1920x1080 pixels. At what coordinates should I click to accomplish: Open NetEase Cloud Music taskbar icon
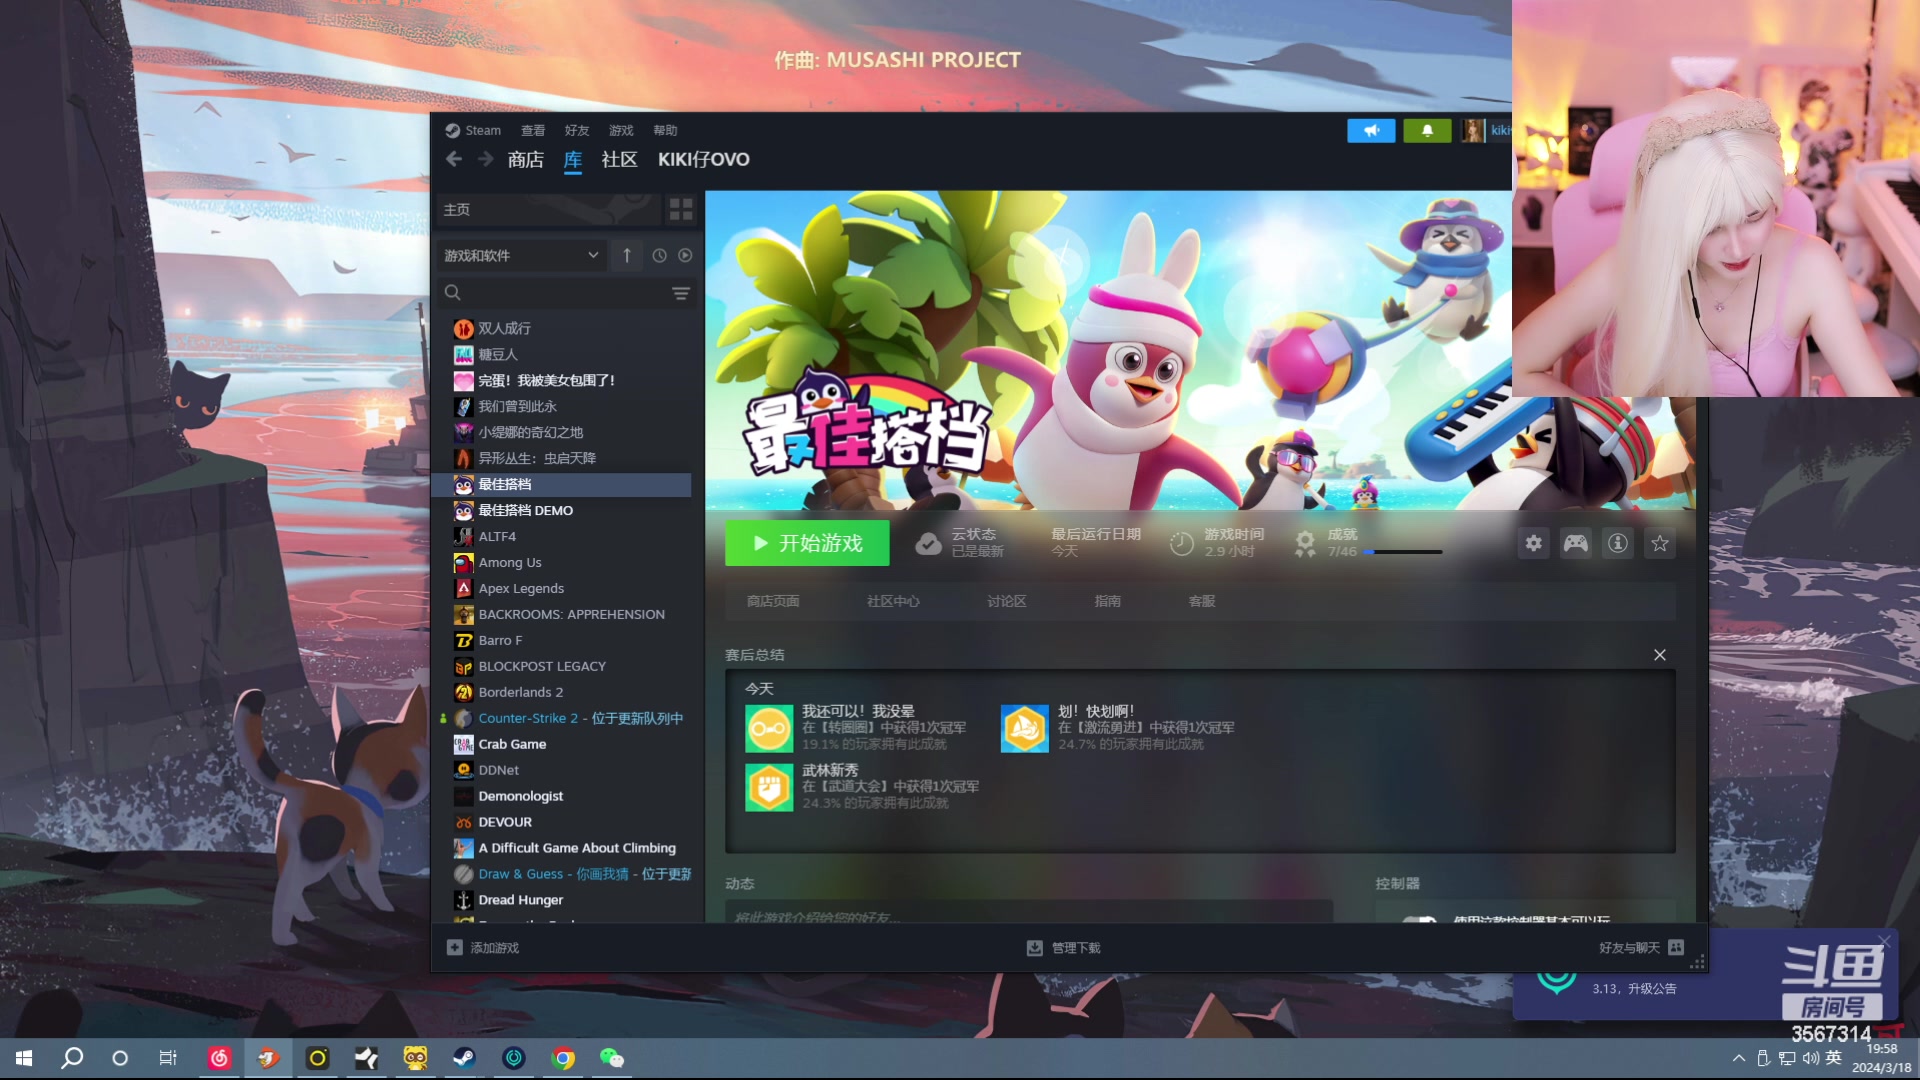pyautogui.click(x=219, y=1058)
